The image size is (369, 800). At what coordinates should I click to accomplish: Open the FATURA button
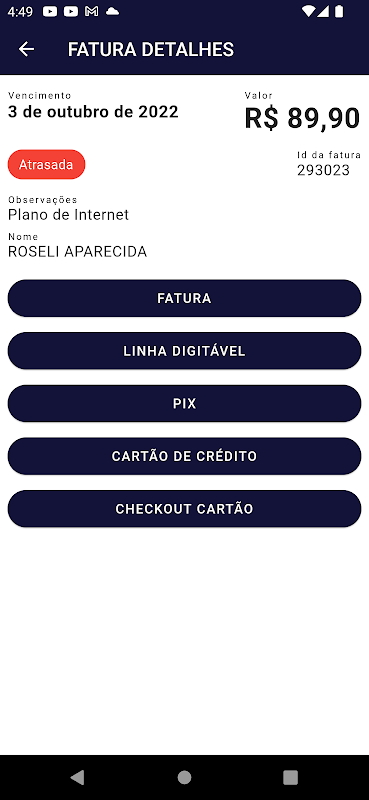(184, 298)
